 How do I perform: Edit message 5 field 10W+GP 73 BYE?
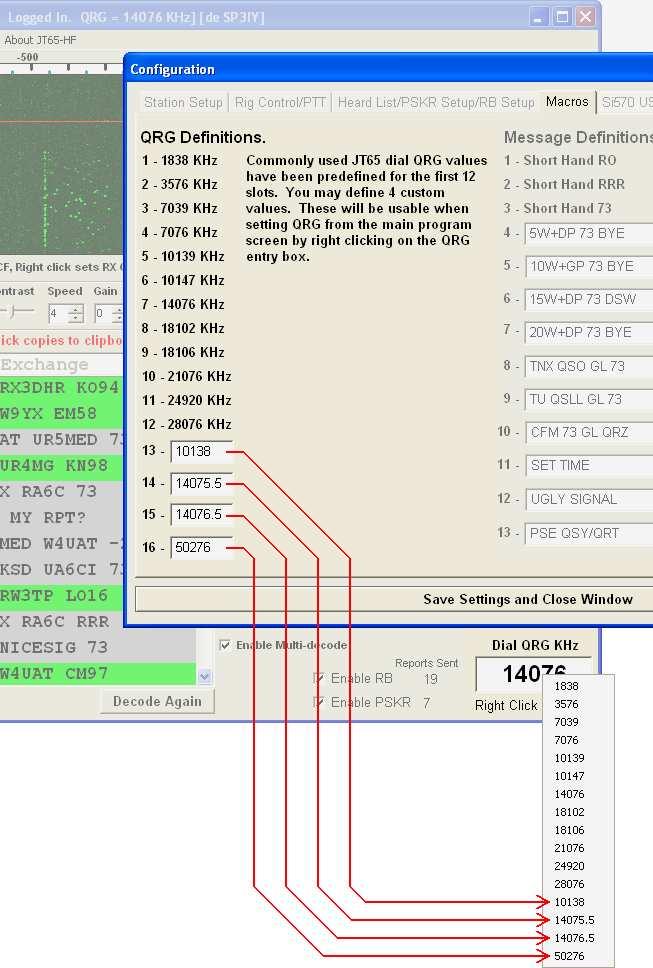pos(589,266)
